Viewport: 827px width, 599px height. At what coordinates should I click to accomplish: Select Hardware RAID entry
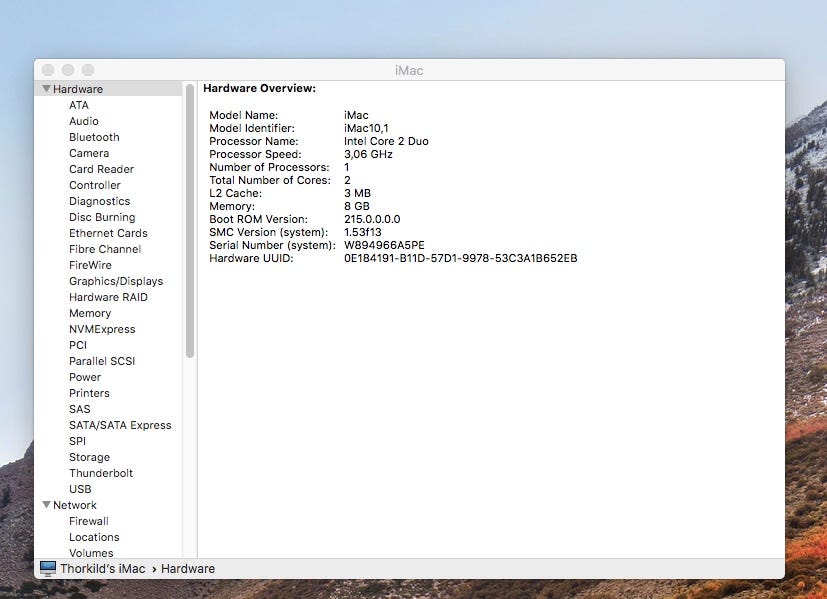pyautogui.click(x=108, y=297)
